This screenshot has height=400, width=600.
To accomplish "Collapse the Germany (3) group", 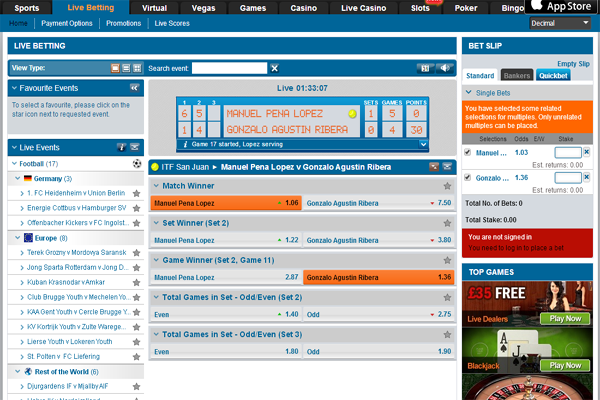I will [18, 178].
